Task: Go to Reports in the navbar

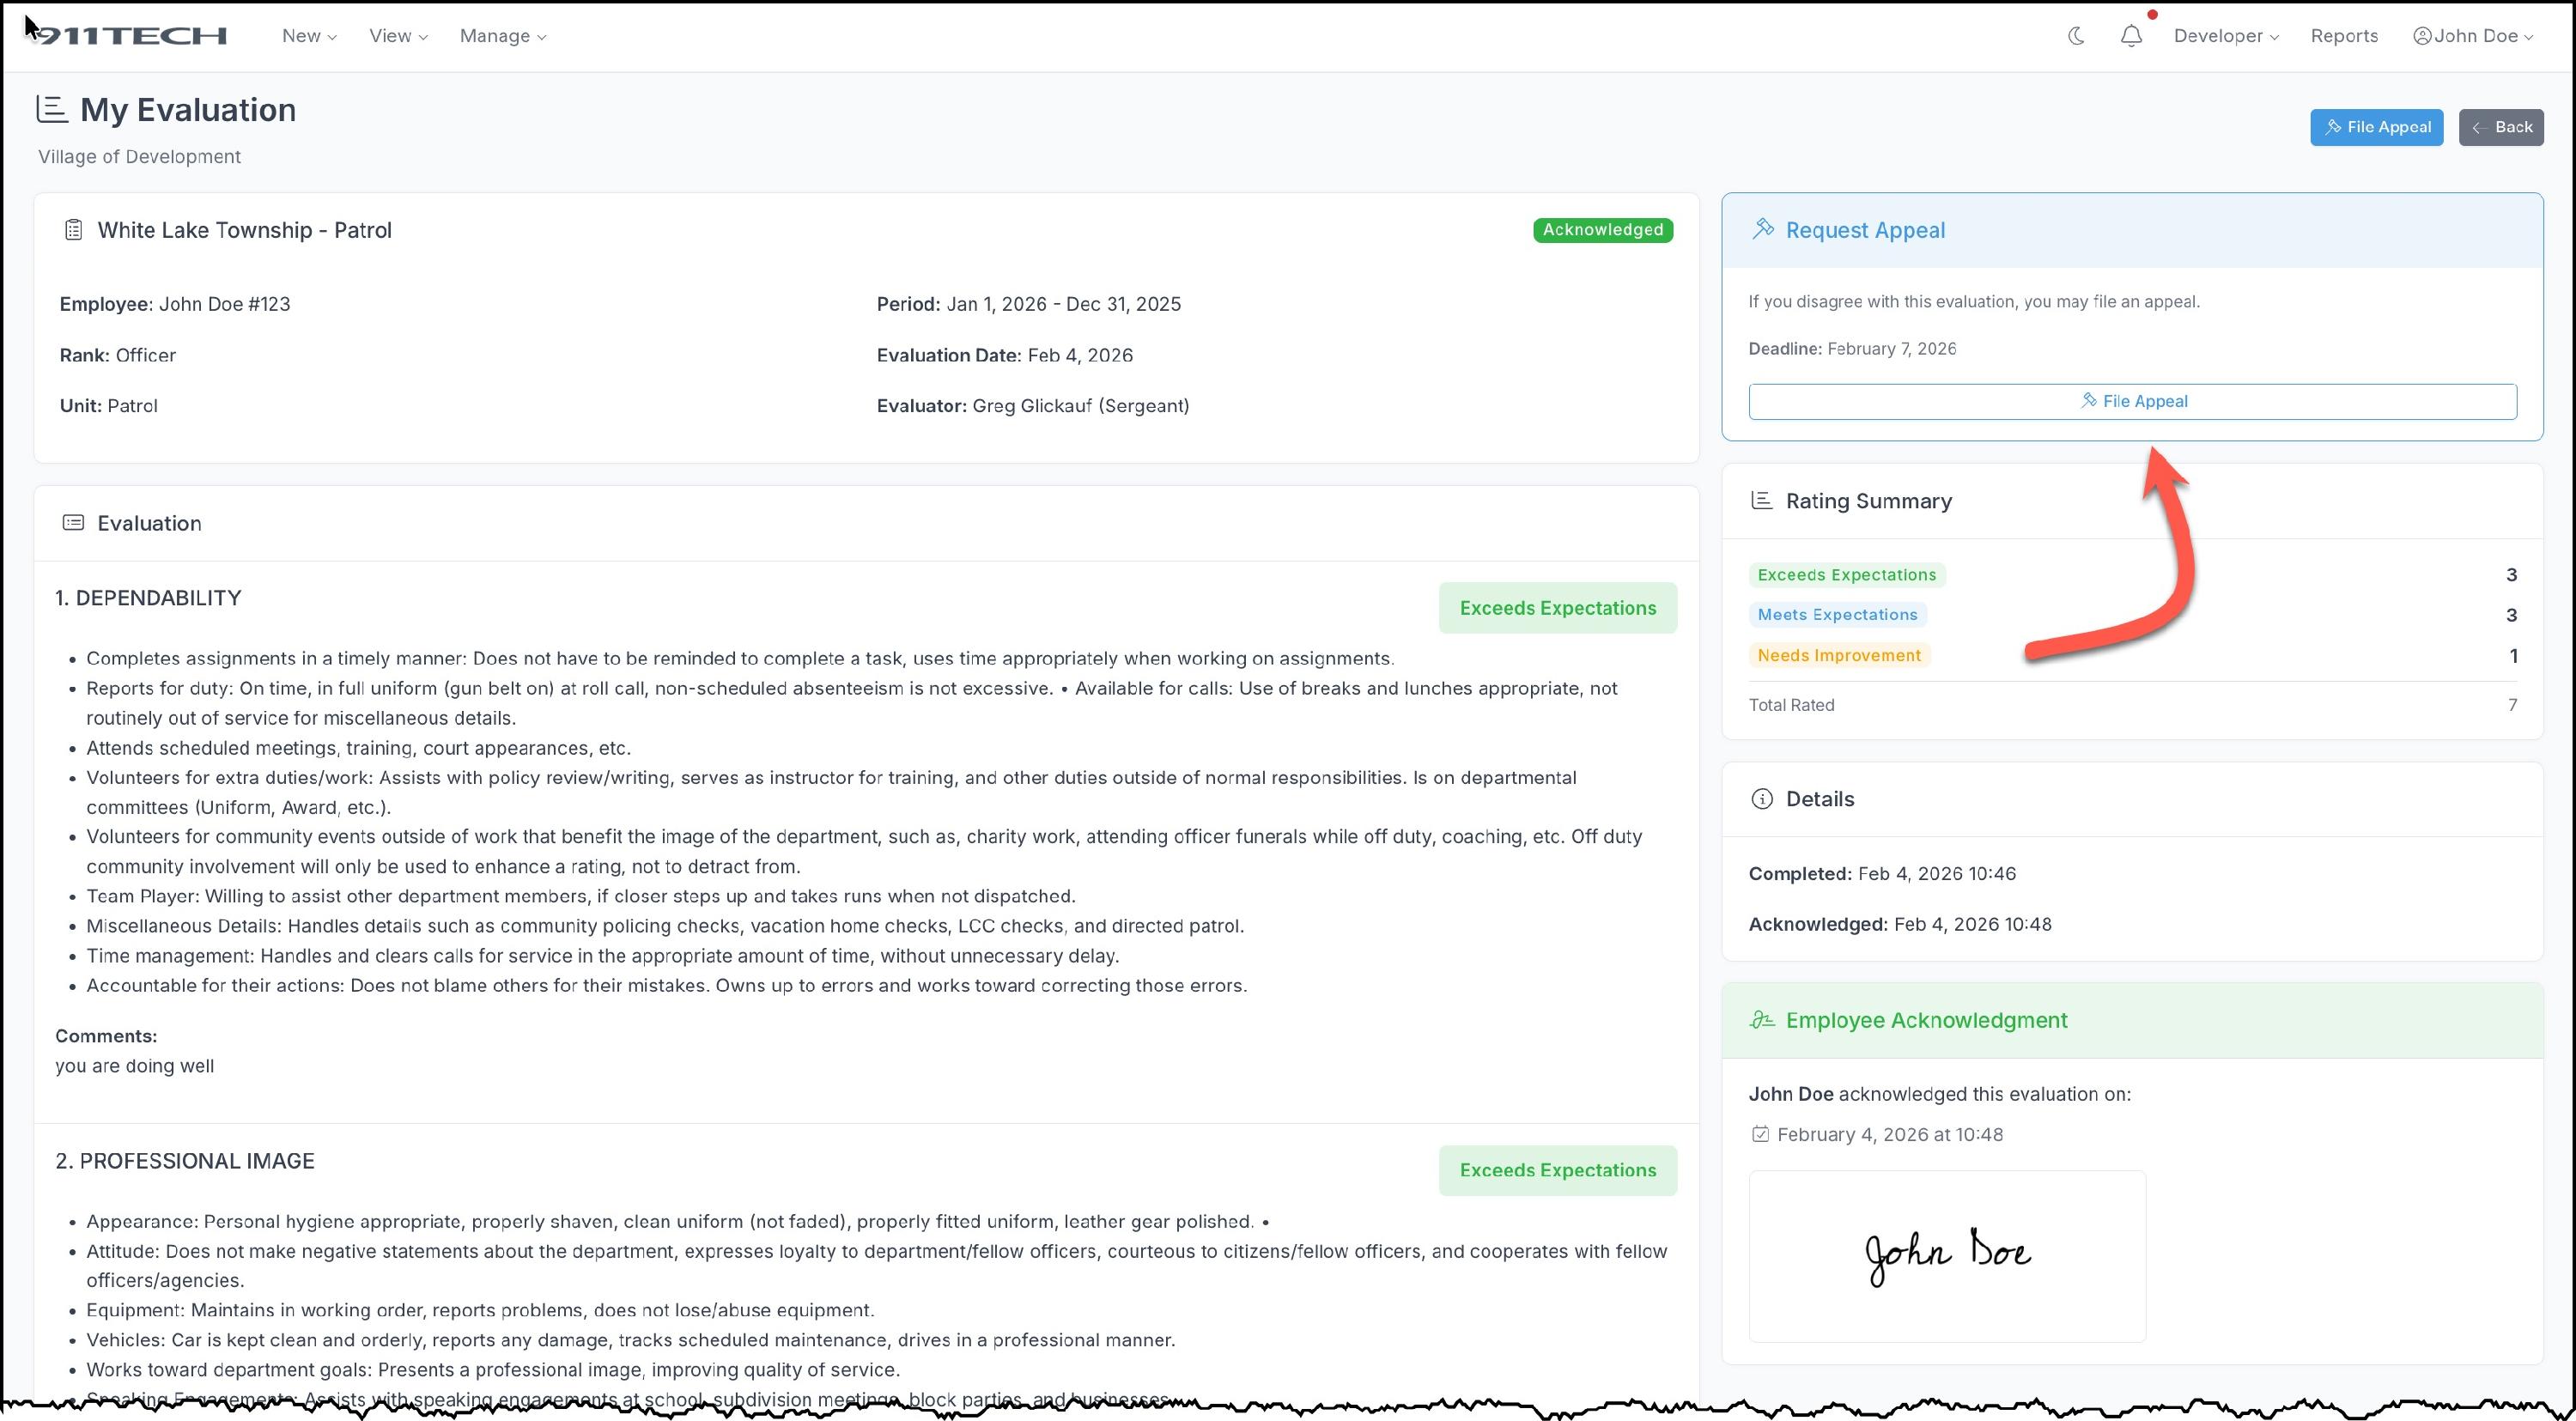Action: (2344, 36)
